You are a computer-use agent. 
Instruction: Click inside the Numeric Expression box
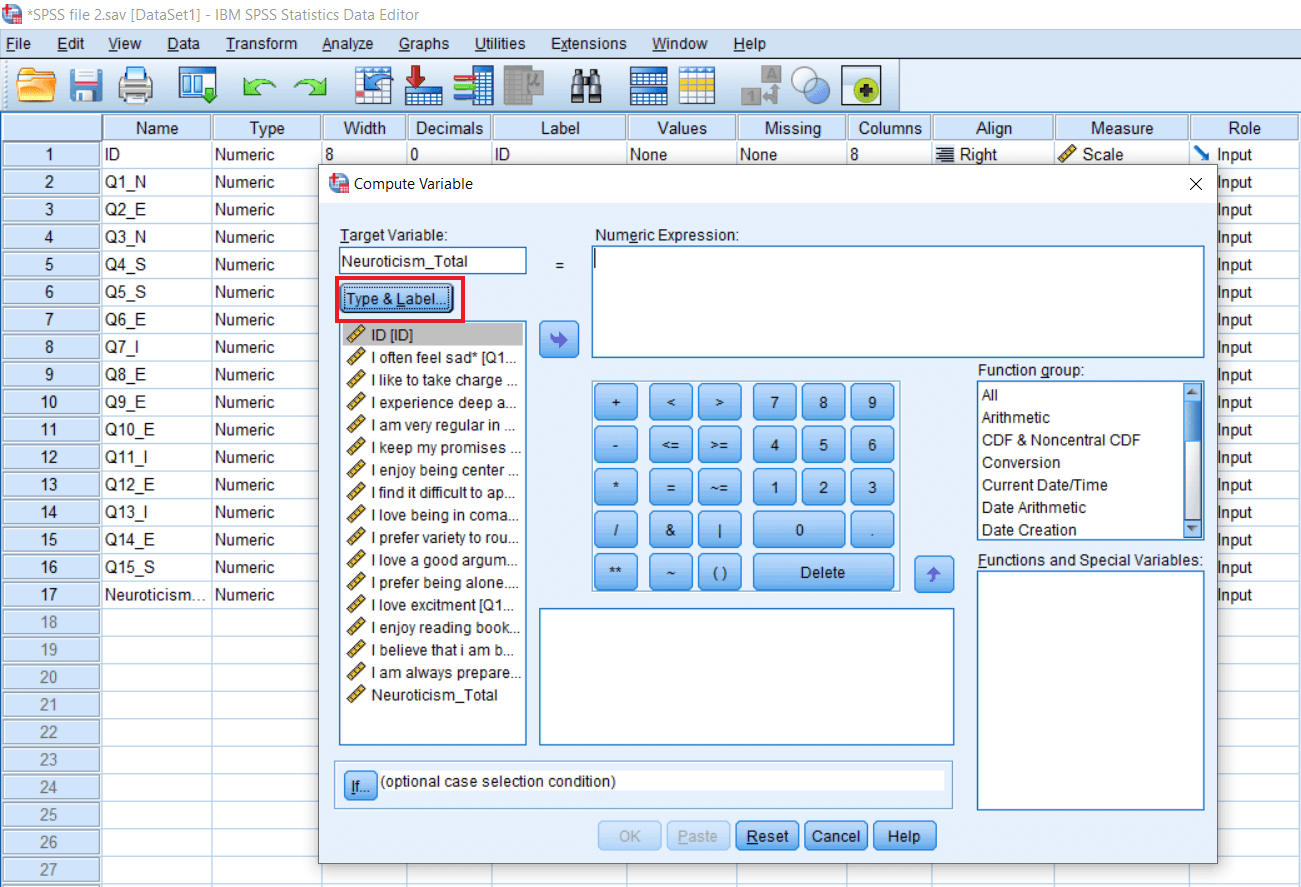[x=898, y=302]
